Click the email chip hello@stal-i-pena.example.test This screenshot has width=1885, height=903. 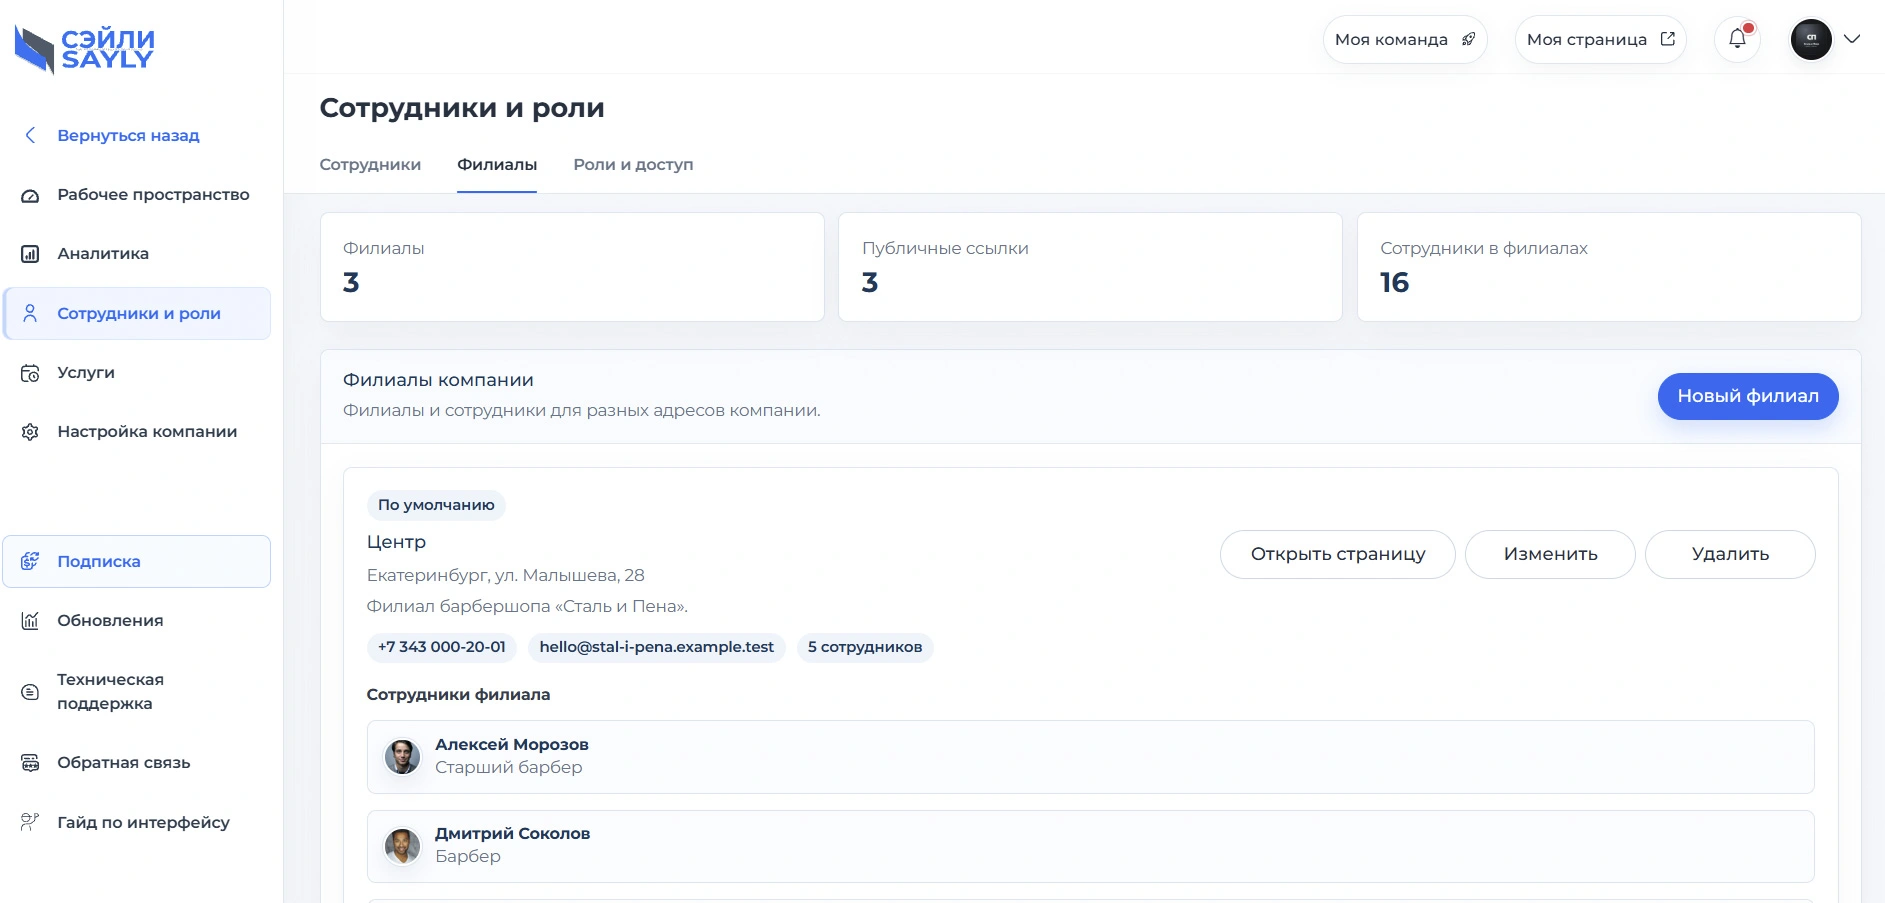coord(656,647)
